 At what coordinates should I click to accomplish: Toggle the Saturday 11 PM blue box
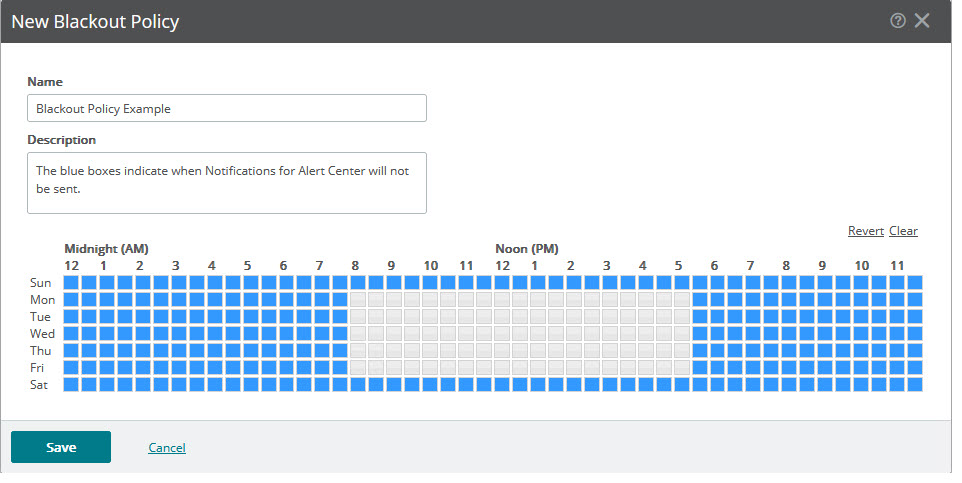pyautogui.click(x=897, y=384)
